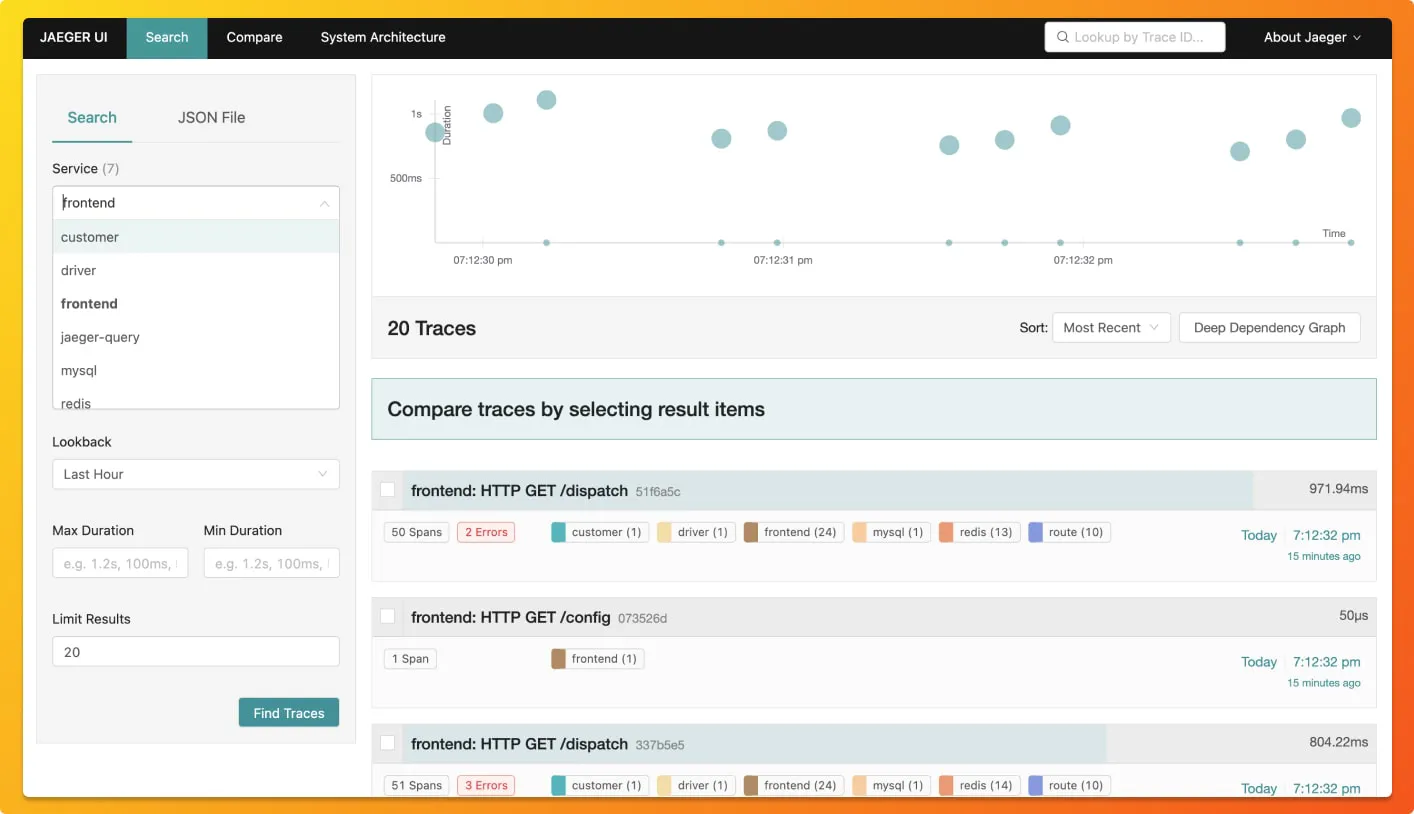The image size is (1414, 814).
Task: Go to the Compare page
Action: [254, 38]
